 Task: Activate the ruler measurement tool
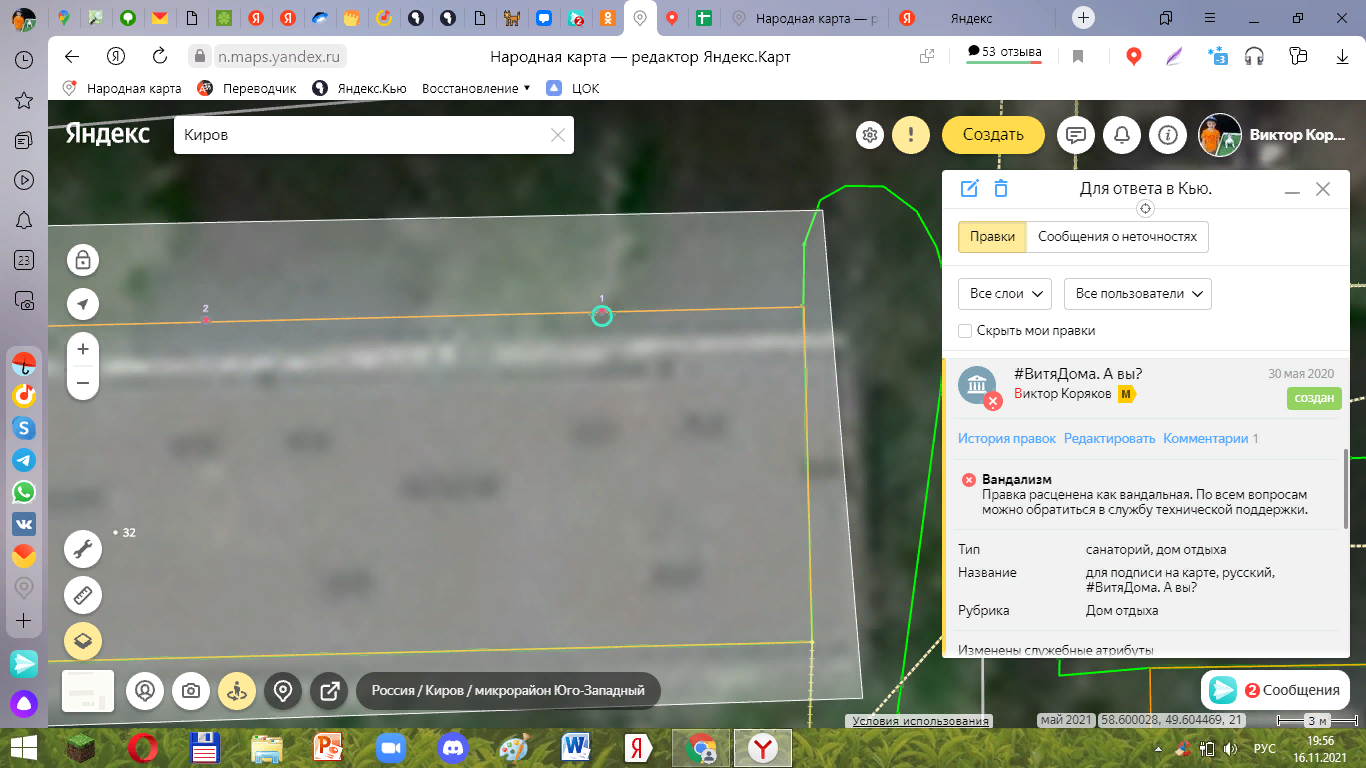click(x=83, y=595)
